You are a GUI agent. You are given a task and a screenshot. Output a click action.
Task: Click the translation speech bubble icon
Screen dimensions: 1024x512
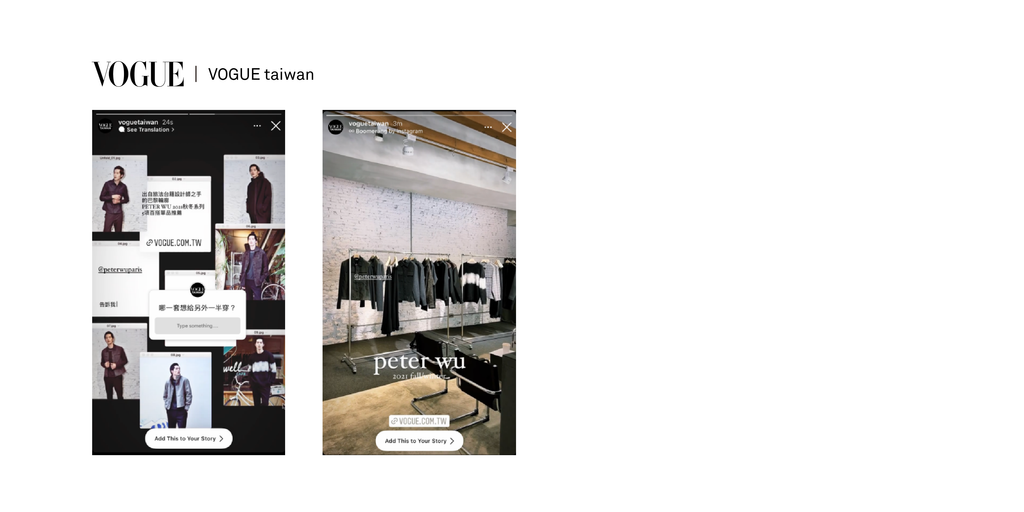pyautogui.click(x=121, y=130)
